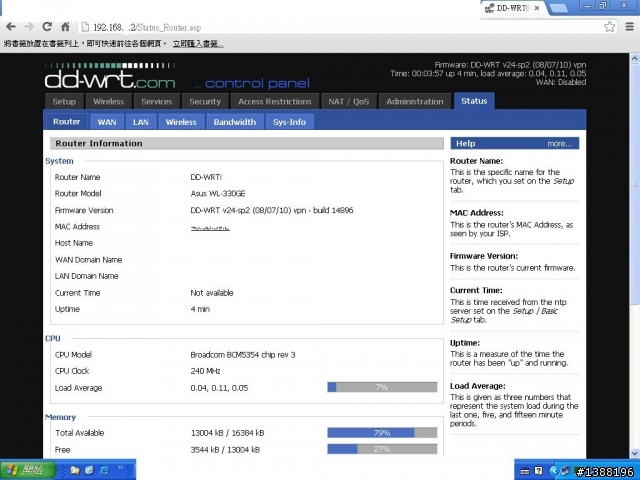This screenshot has height=480, width=640.
Task: Click the Free memory value 3544 kB / 13004 kB
Action: (225, 450)
